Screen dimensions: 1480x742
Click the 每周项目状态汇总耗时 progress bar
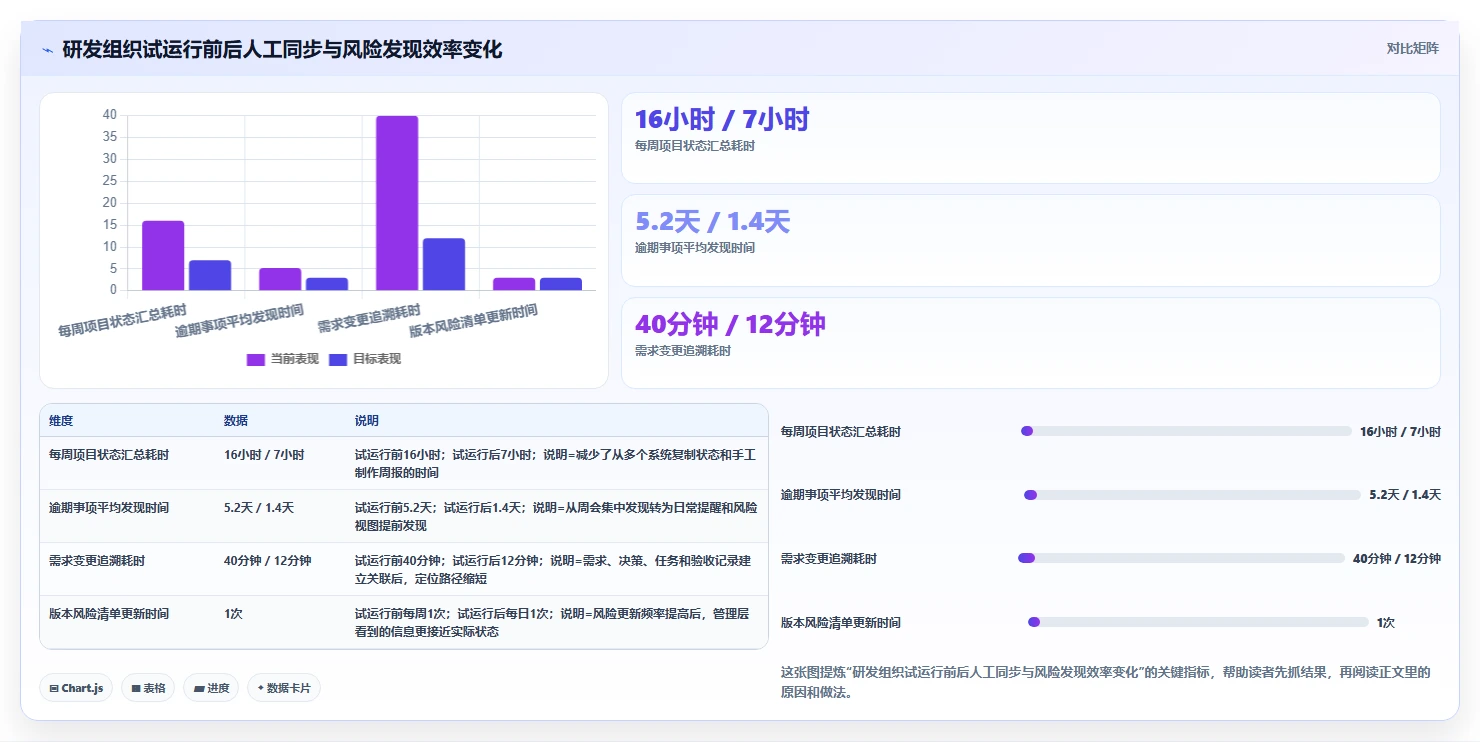1186,431
